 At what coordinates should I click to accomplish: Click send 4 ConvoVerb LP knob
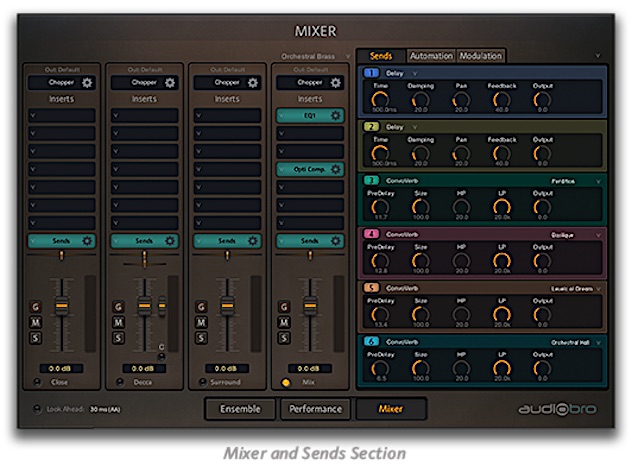[x=502, y=261]
